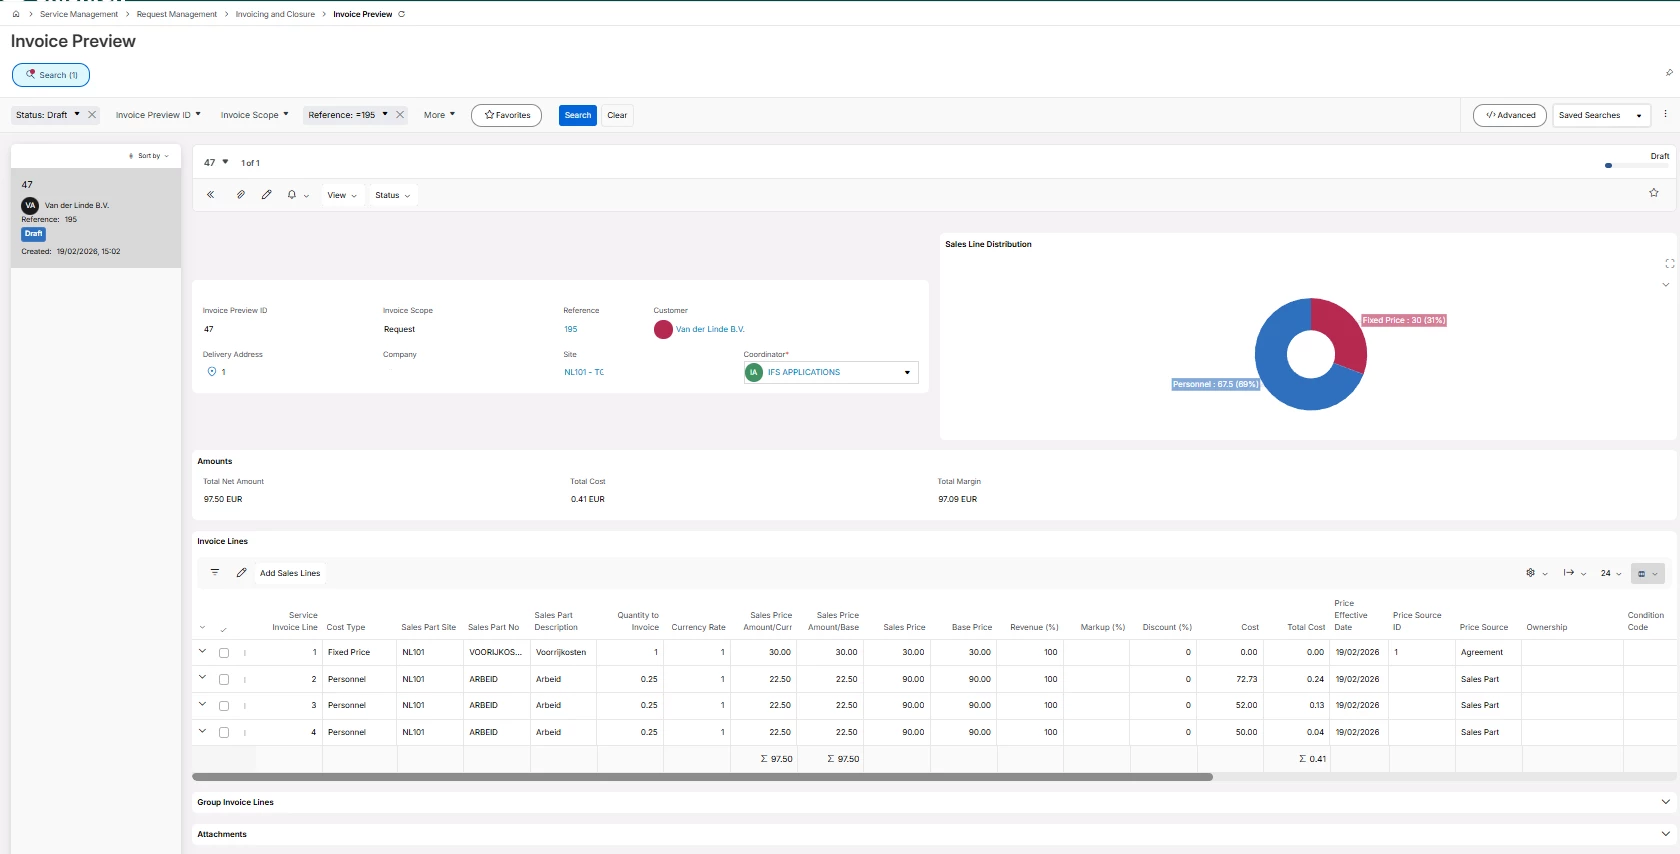Viewport: 1680px width, 854px height.
Task: Click the blue Search button
Action: tap(578, 115)
